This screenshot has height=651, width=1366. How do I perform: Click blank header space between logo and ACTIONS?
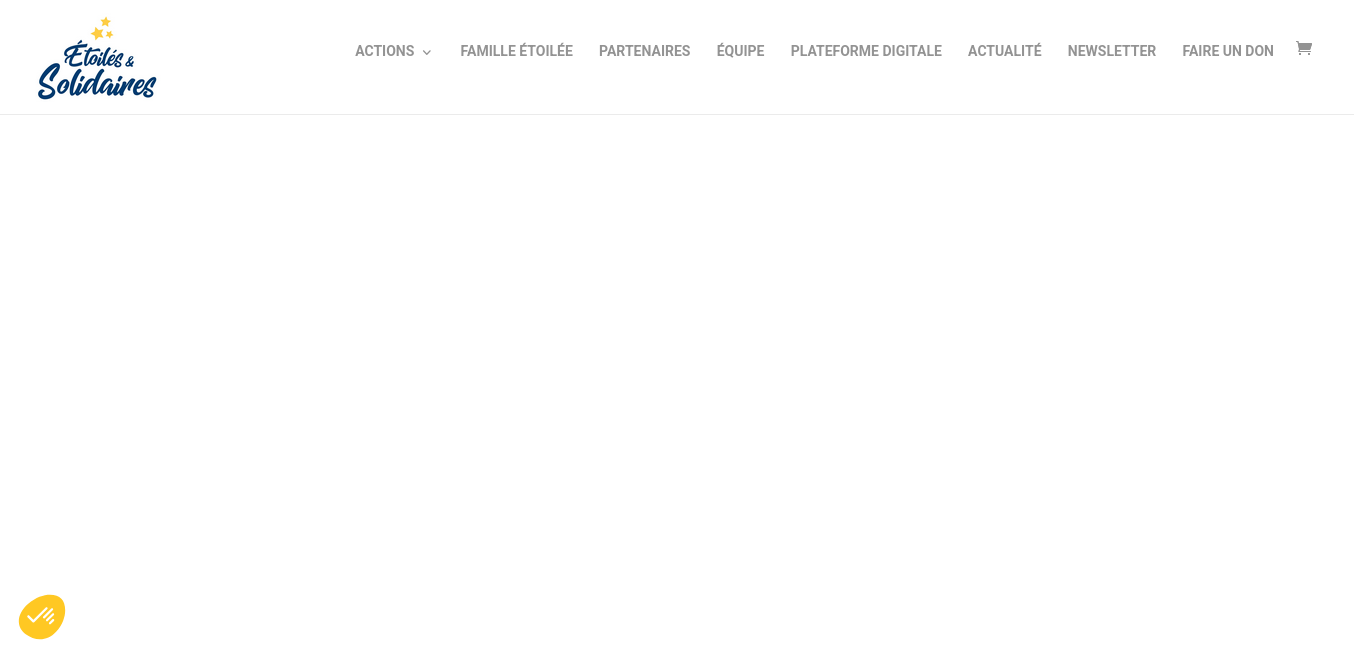255,57
